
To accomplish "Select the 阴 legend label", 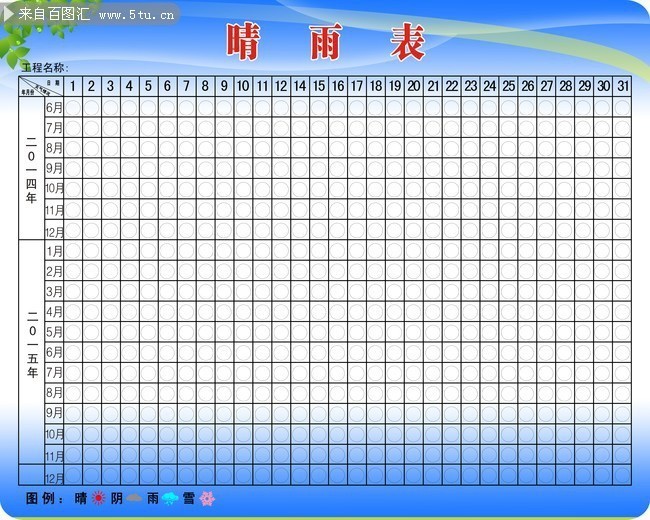I will (117, 498).
